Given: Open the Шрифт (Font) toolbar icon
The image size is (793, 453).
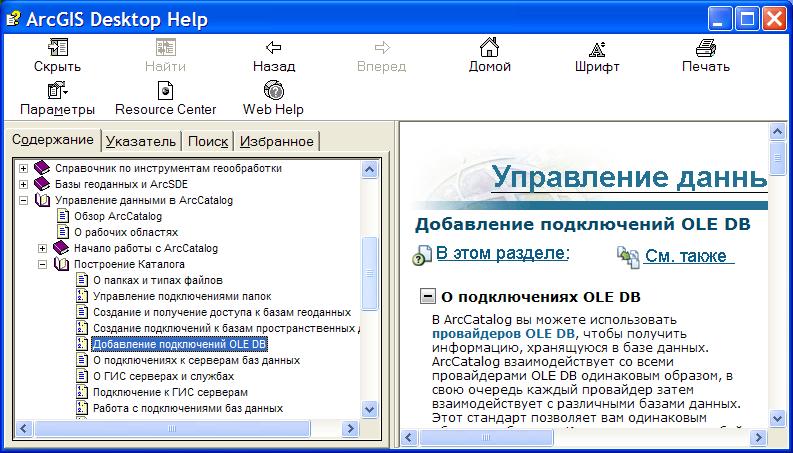Looking at the screenshot, I should coord(597,49).
